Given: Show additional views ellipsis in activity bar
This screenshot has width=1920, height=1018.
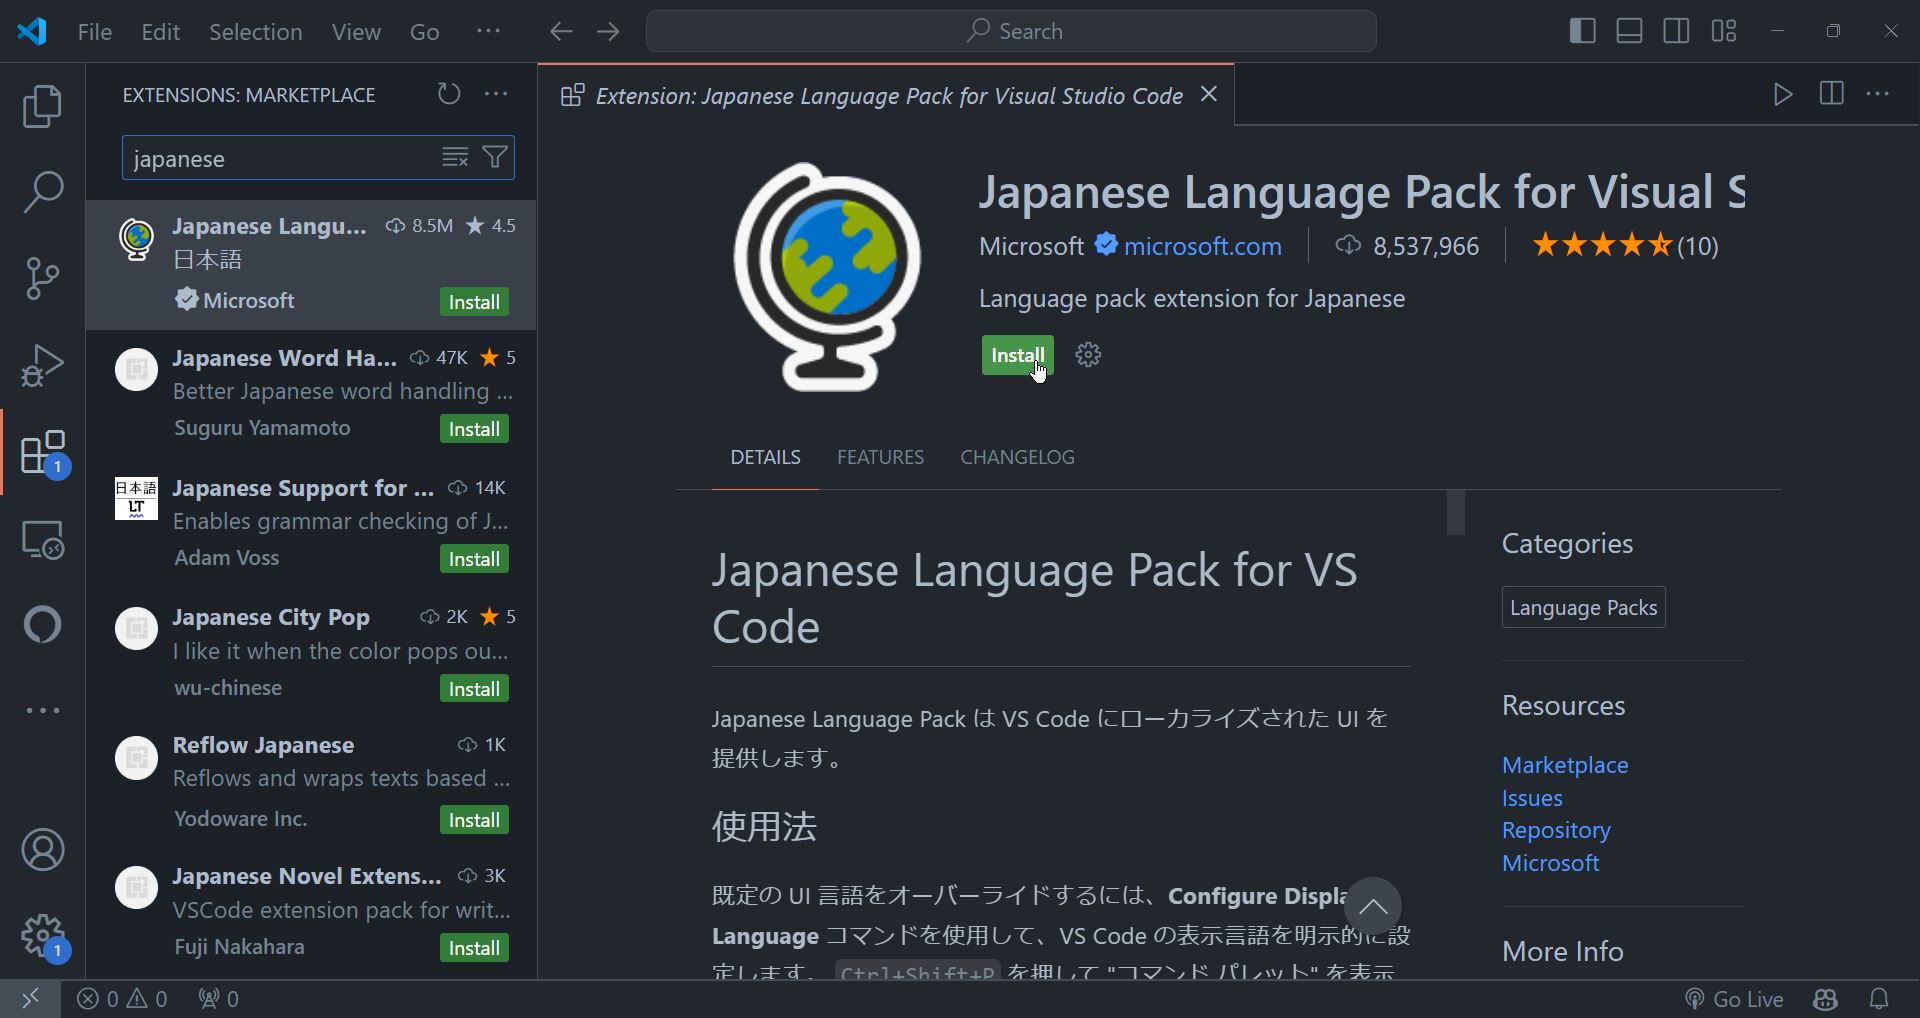Looking at the screenshot, I should click(x=42, y=710).
